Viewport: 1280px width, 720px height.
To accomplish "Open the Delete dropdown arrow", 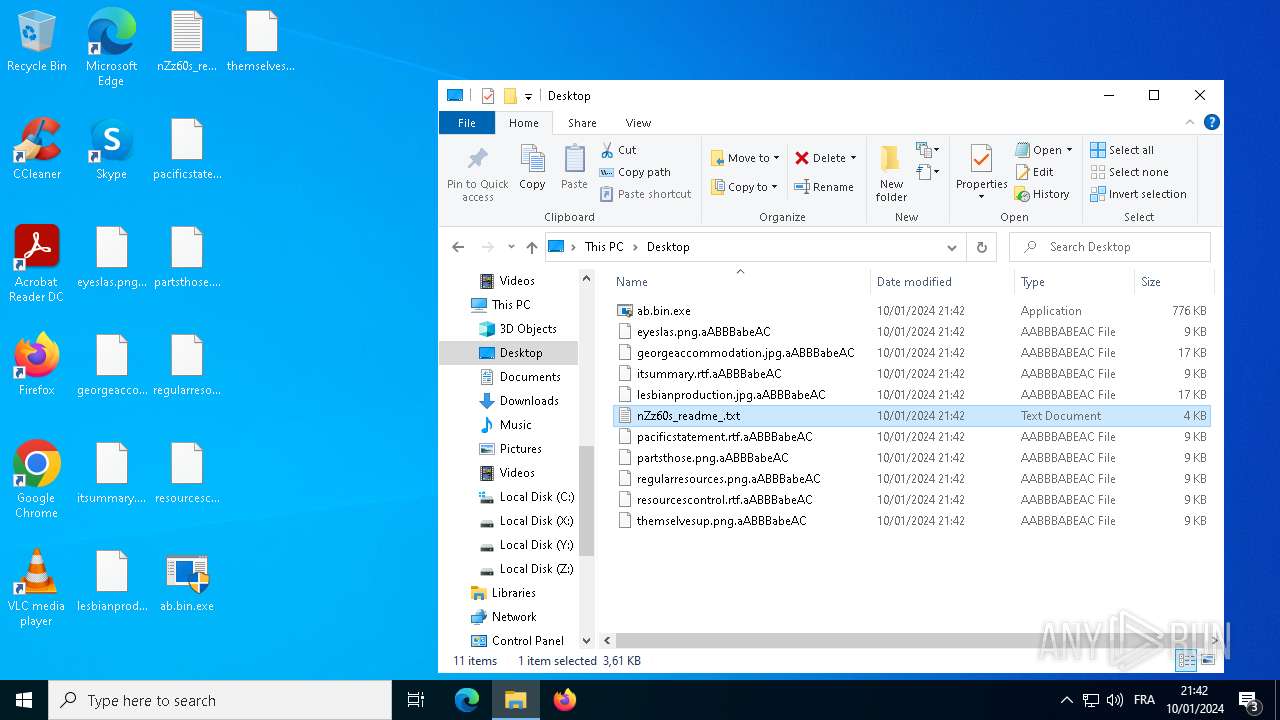I will [x=853, y=158].
